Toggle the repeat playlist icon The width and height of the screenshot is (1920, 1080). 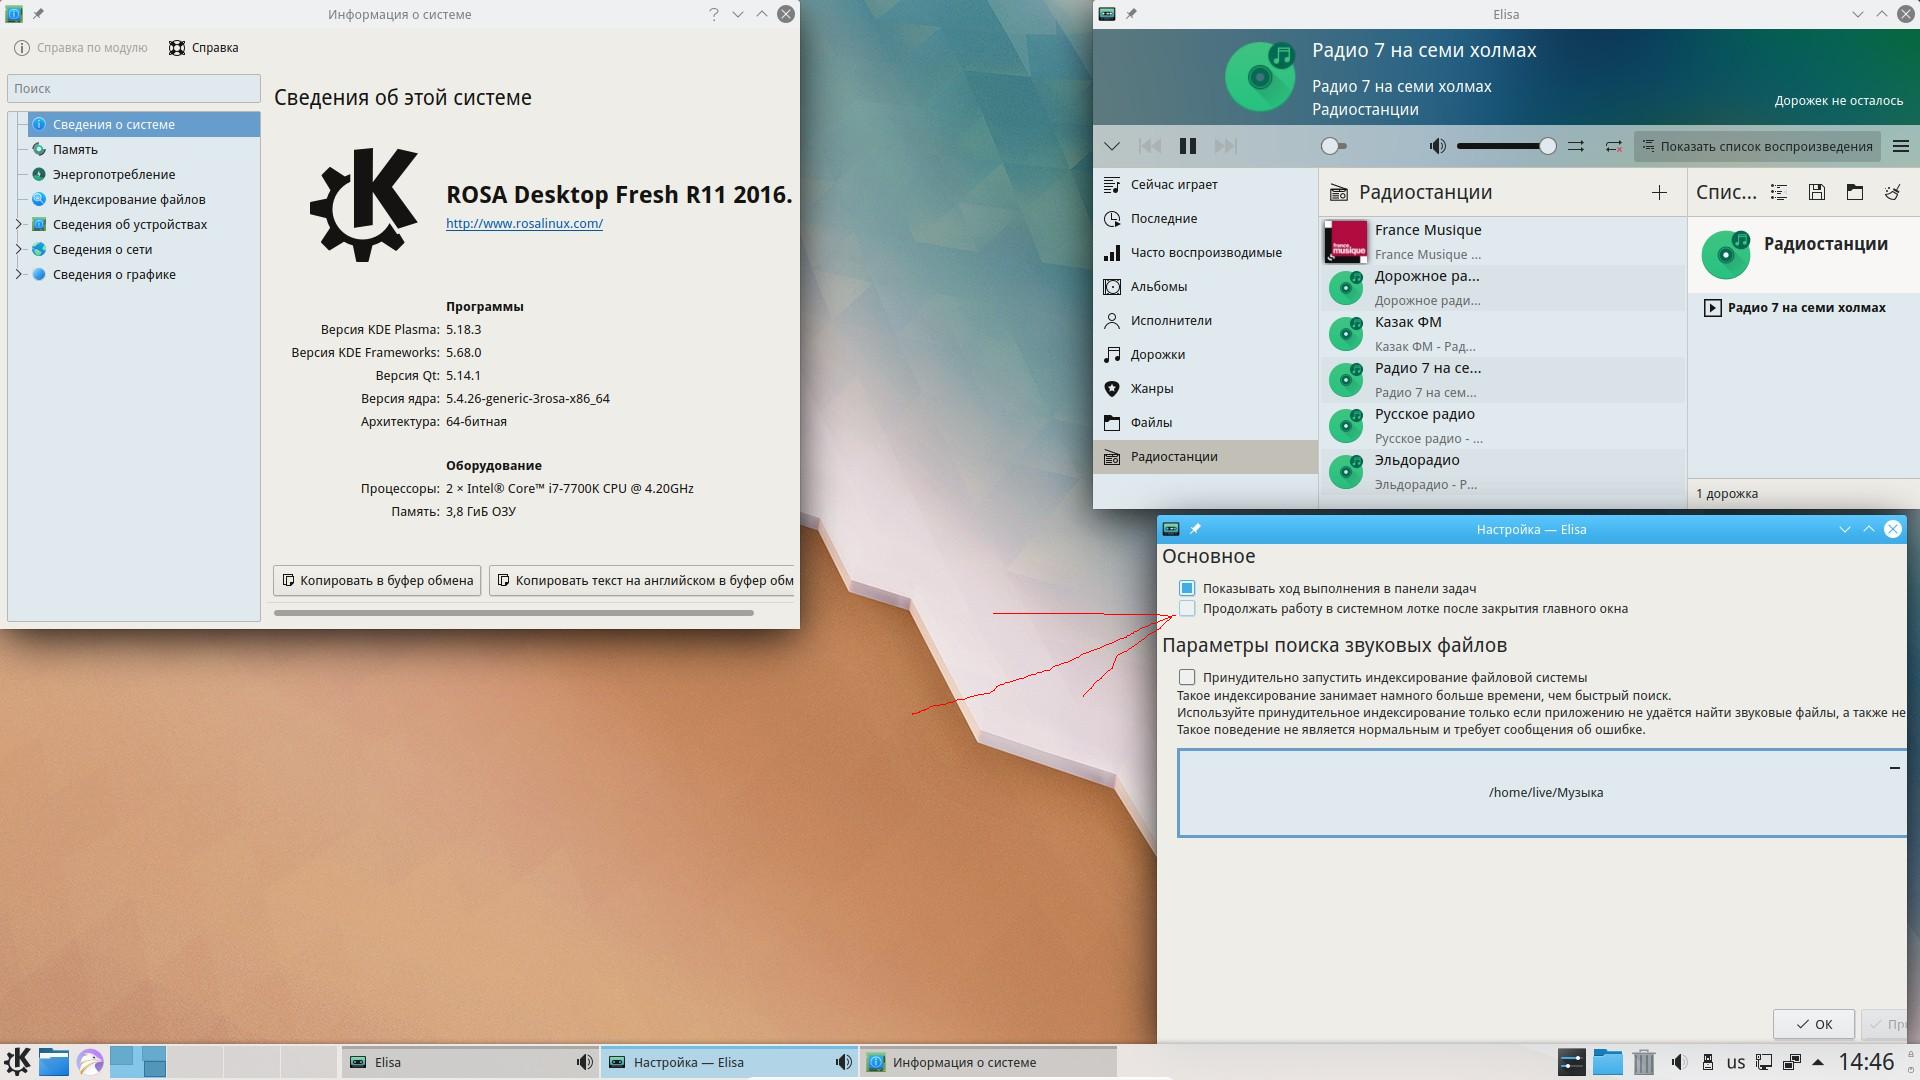(x=1613, y=146)
